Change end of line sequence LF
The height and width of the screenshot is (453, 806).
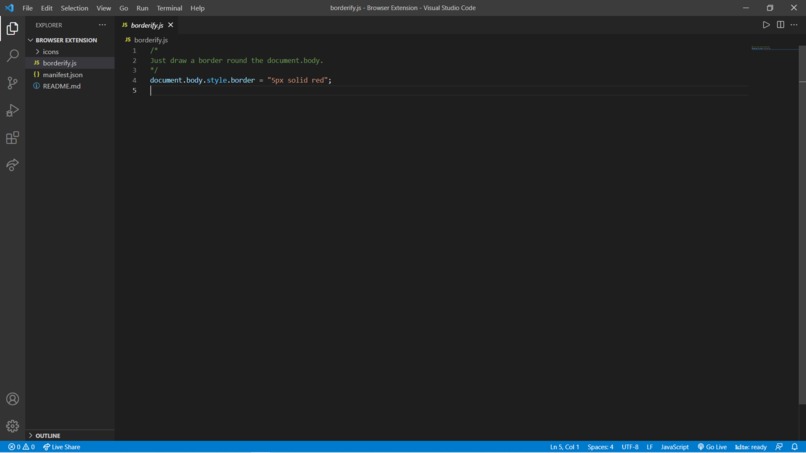(649, 447)
